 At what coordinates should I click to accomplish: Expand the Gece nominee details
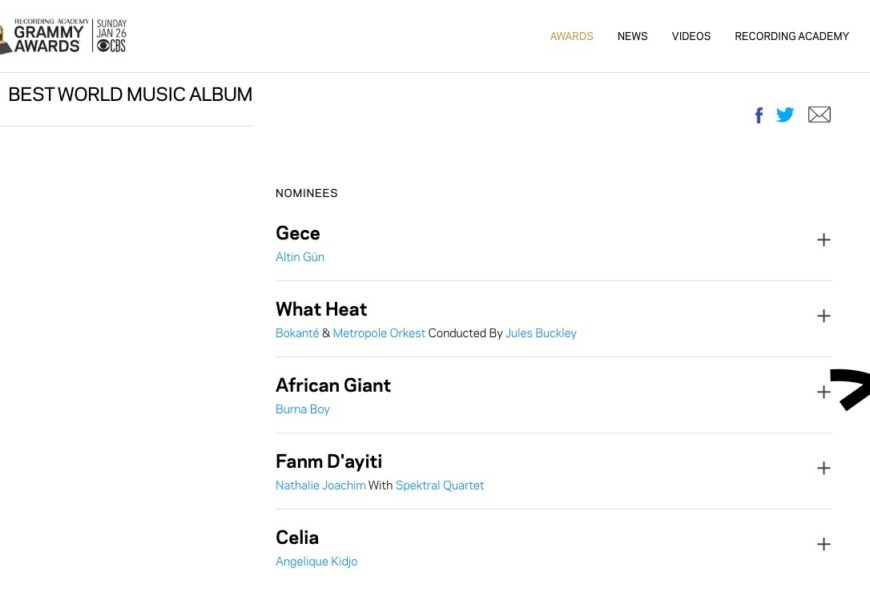coord(823,240)
